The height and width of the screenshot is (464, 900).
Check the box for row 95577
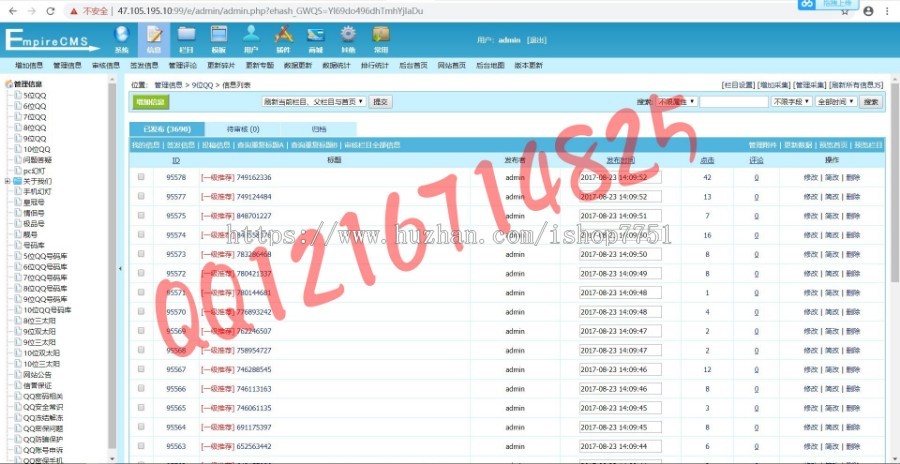click(x=141, y=196)
